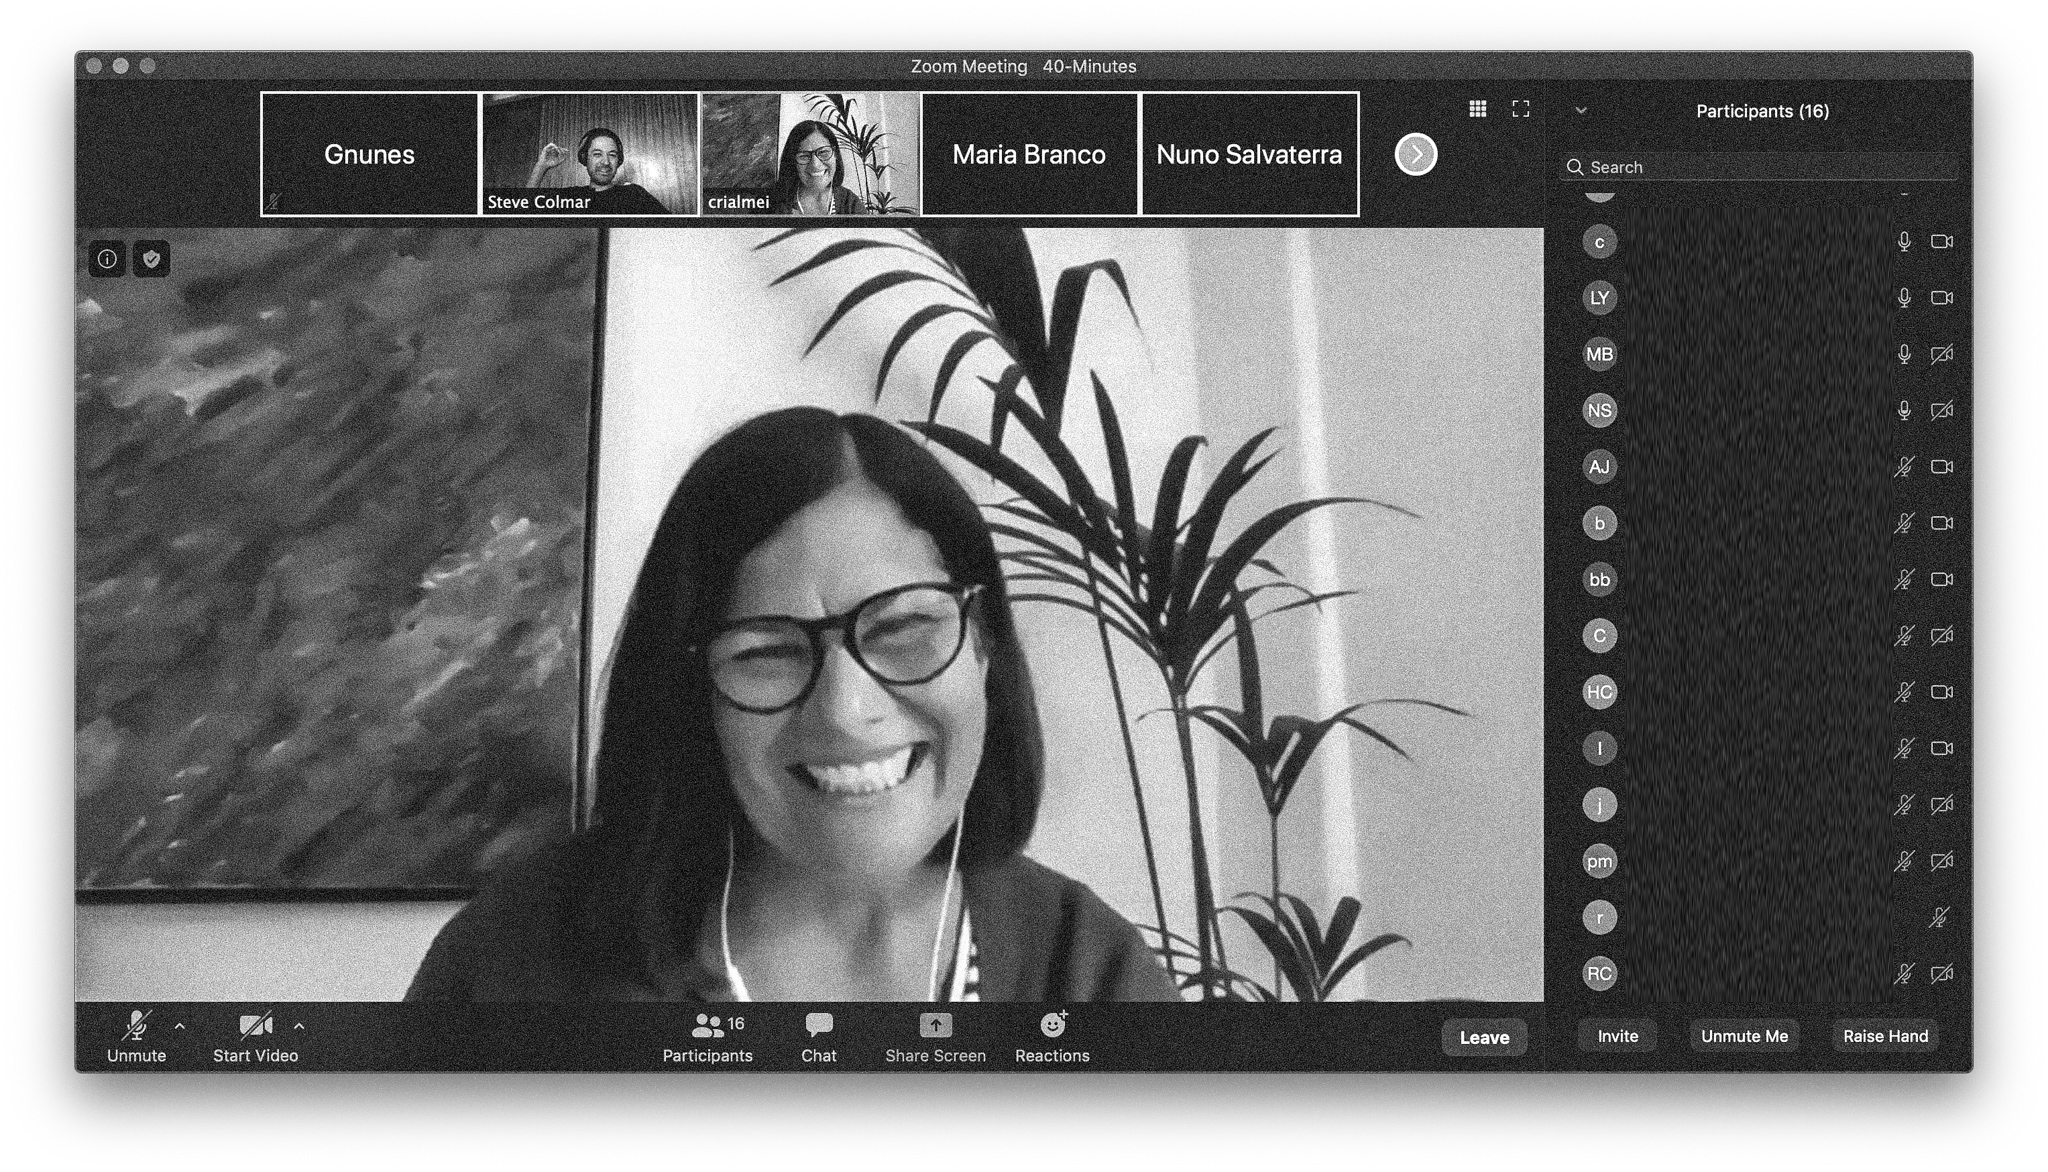Open audio options arrow beside Unmute
This screenshot has height=1172, width=2048.
(180, 1025)
